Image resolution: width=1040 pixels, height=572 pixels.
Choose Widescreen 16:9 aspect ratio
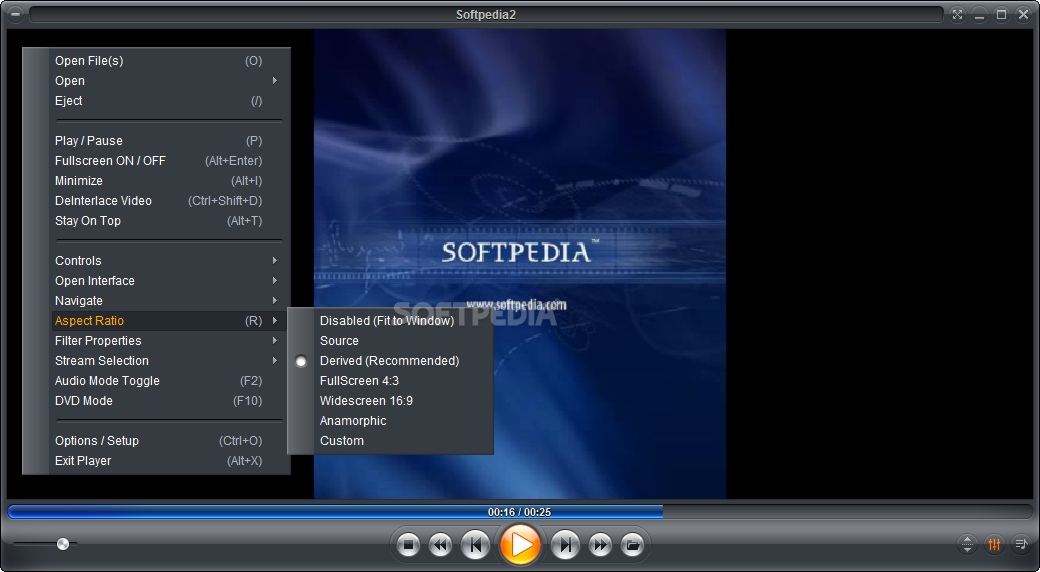pyautogui.click(x=390, y=401)
